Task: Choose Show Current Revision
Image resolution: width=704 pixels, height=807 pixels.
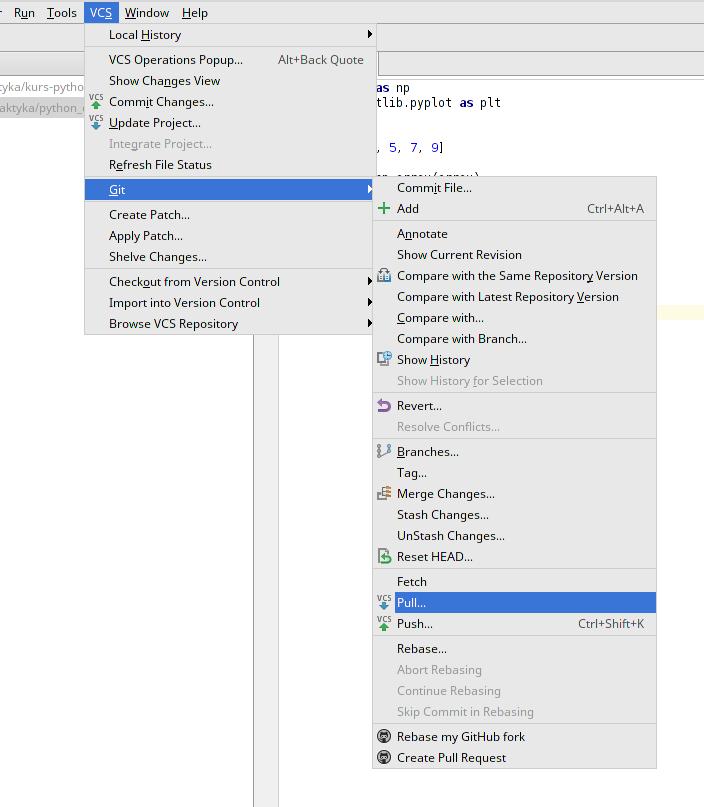Action: 514,255
